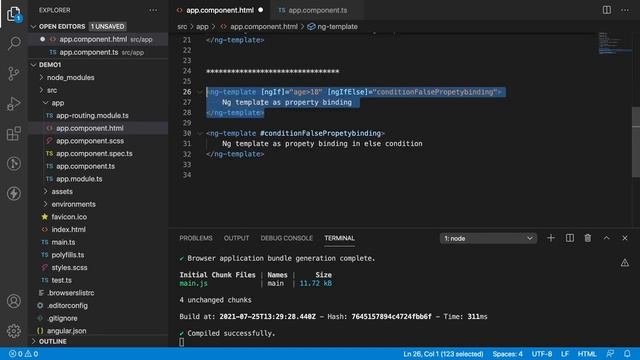
Task: Split the editor to the right
Action: point(607,10)
